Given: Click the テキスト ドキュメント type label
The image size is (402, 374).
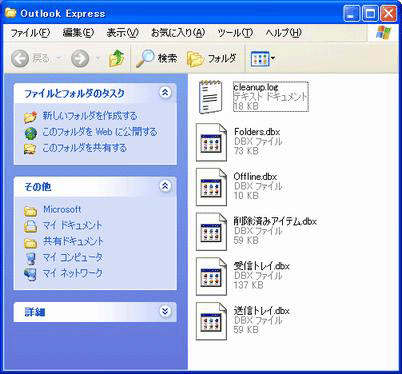Looking at the screenshot, I should pos(270,96).
